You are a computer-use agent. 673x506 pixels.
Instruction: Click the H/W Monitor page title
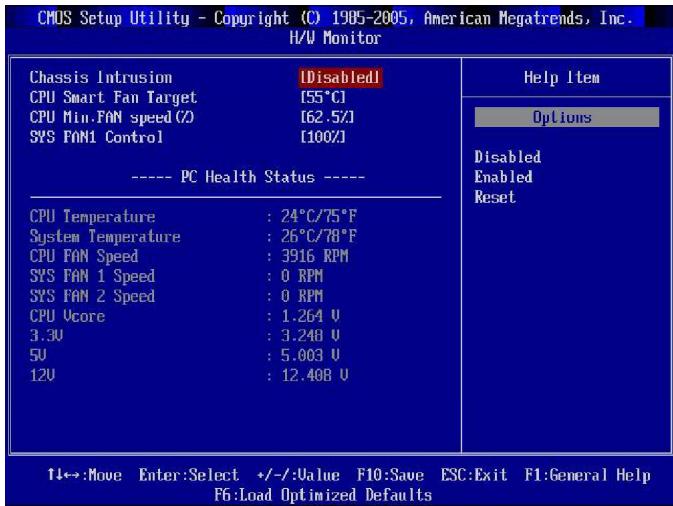[335, 38]
